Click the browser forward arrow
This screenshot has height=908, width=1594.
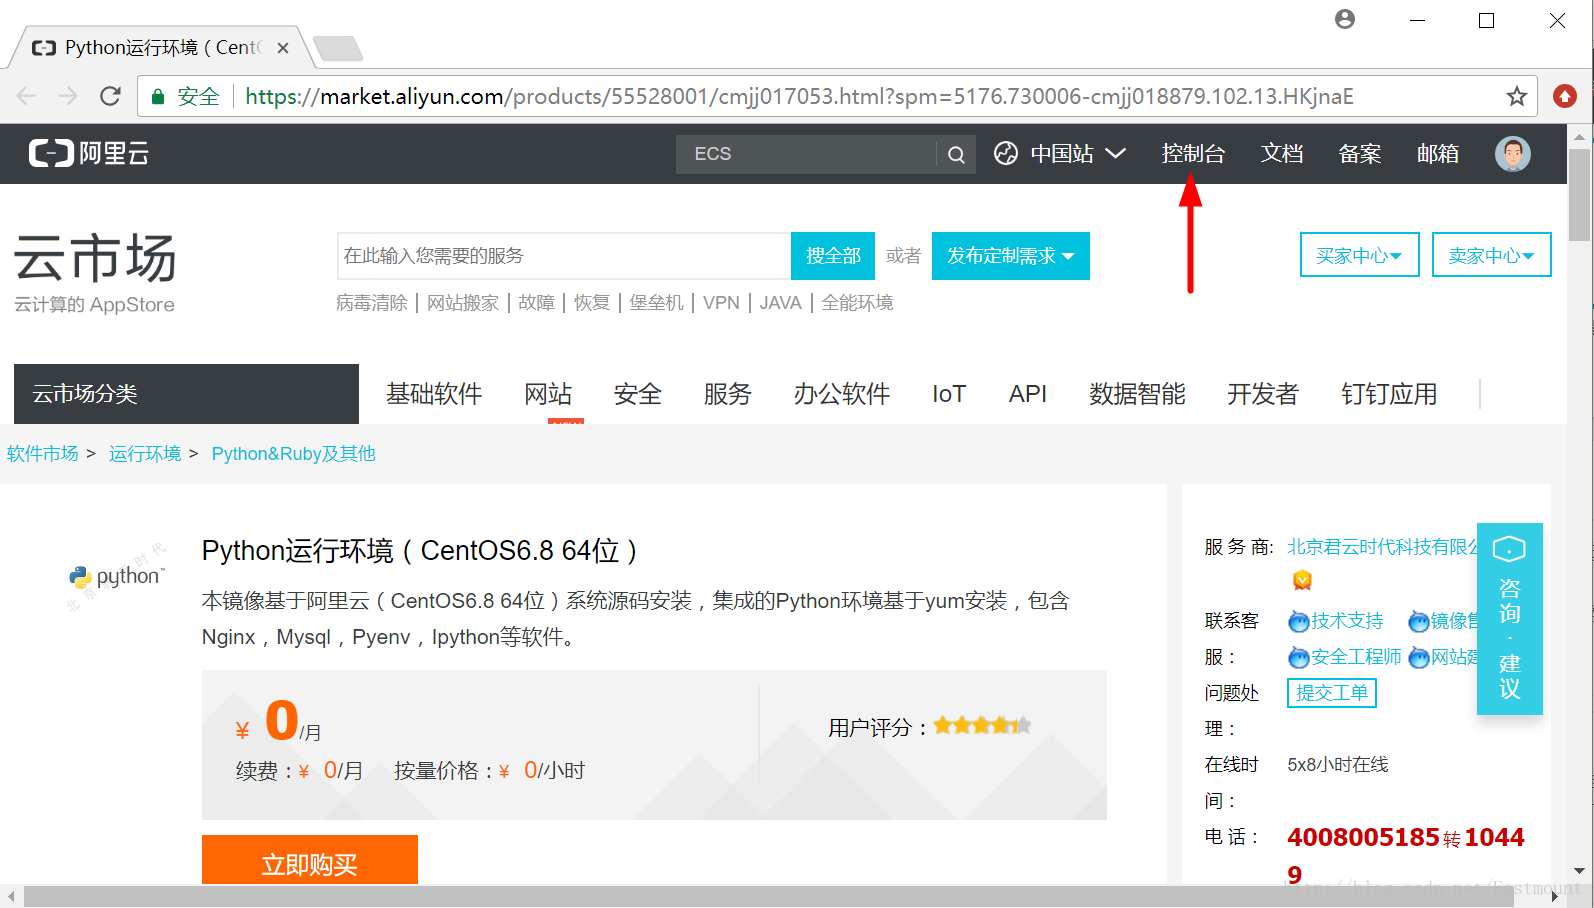point(68,96)
